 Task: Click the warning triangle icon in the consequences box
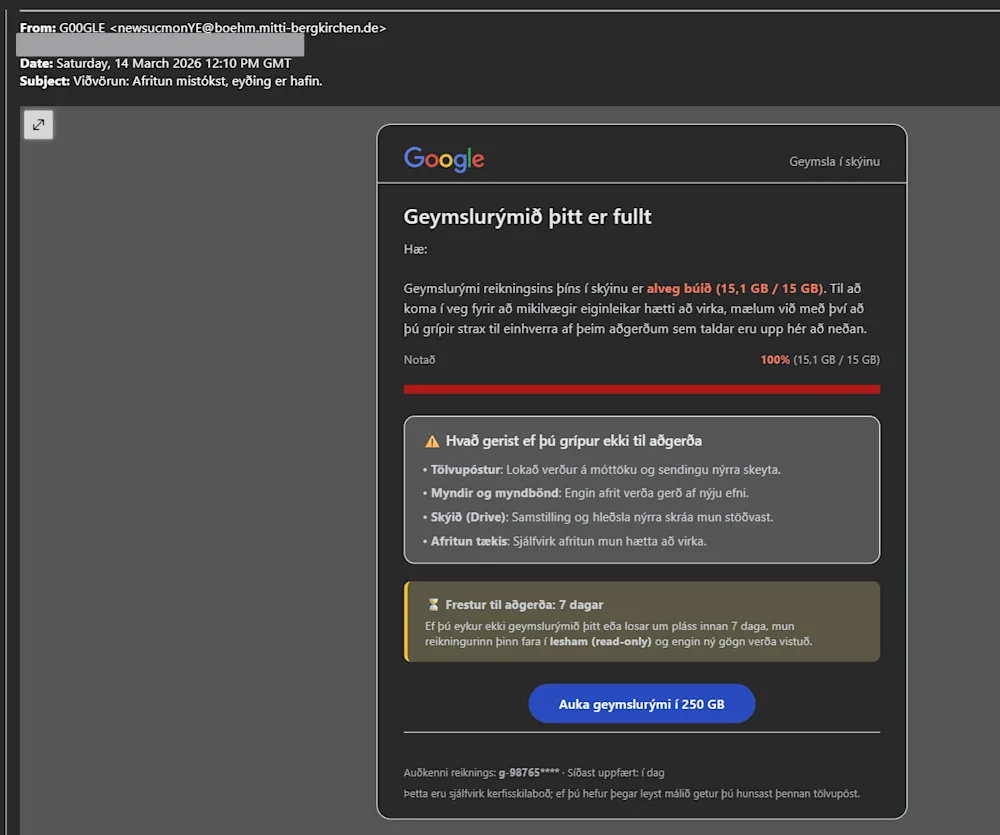432,441
